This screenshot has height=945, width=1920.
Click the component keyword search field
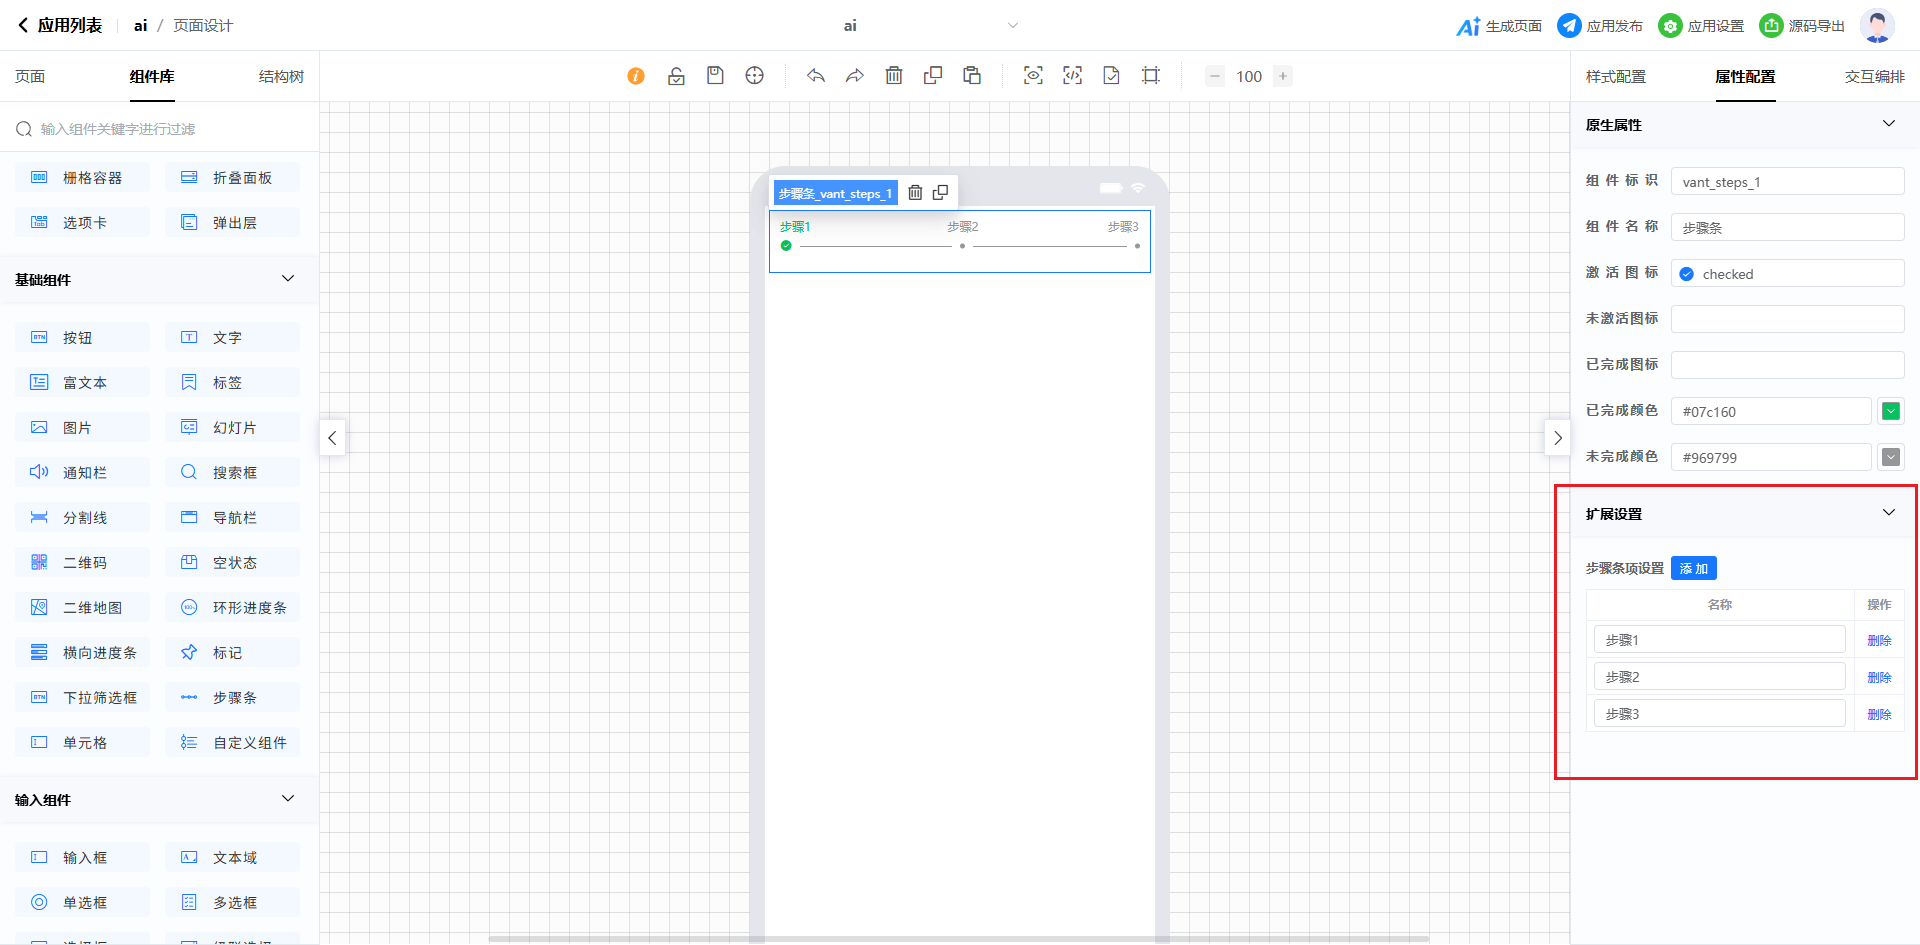pos(160,129)
